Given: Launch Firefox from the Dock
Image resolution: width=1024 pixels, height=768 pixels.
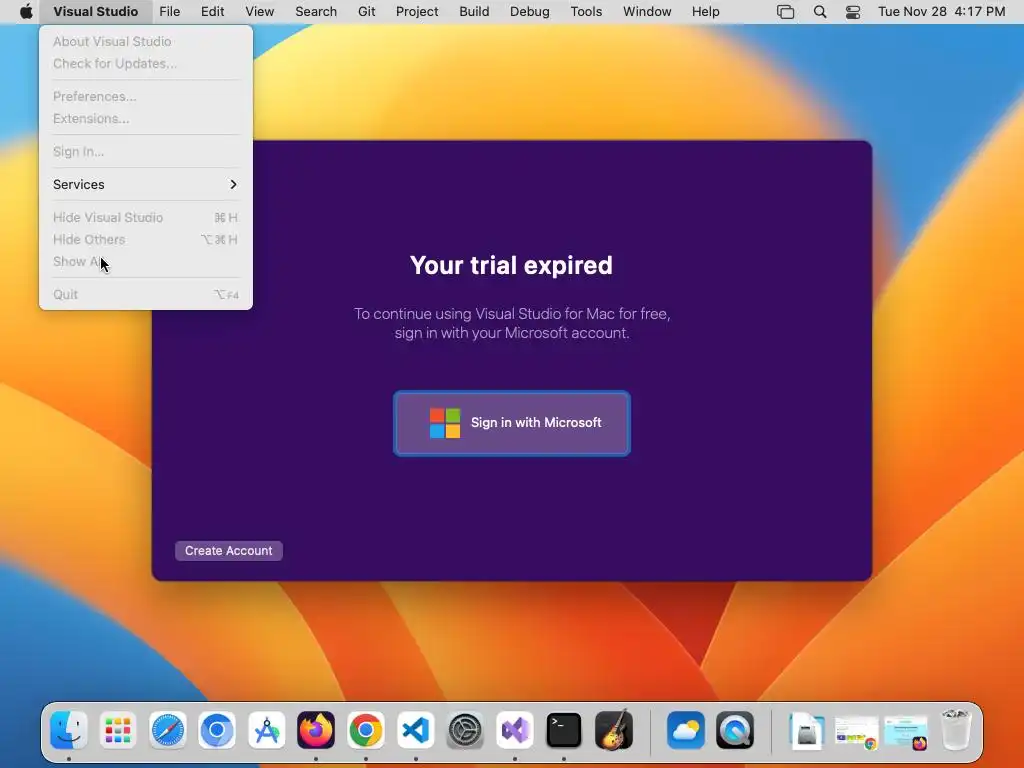Looking at the screenshot, I should [x=316, y=730].
